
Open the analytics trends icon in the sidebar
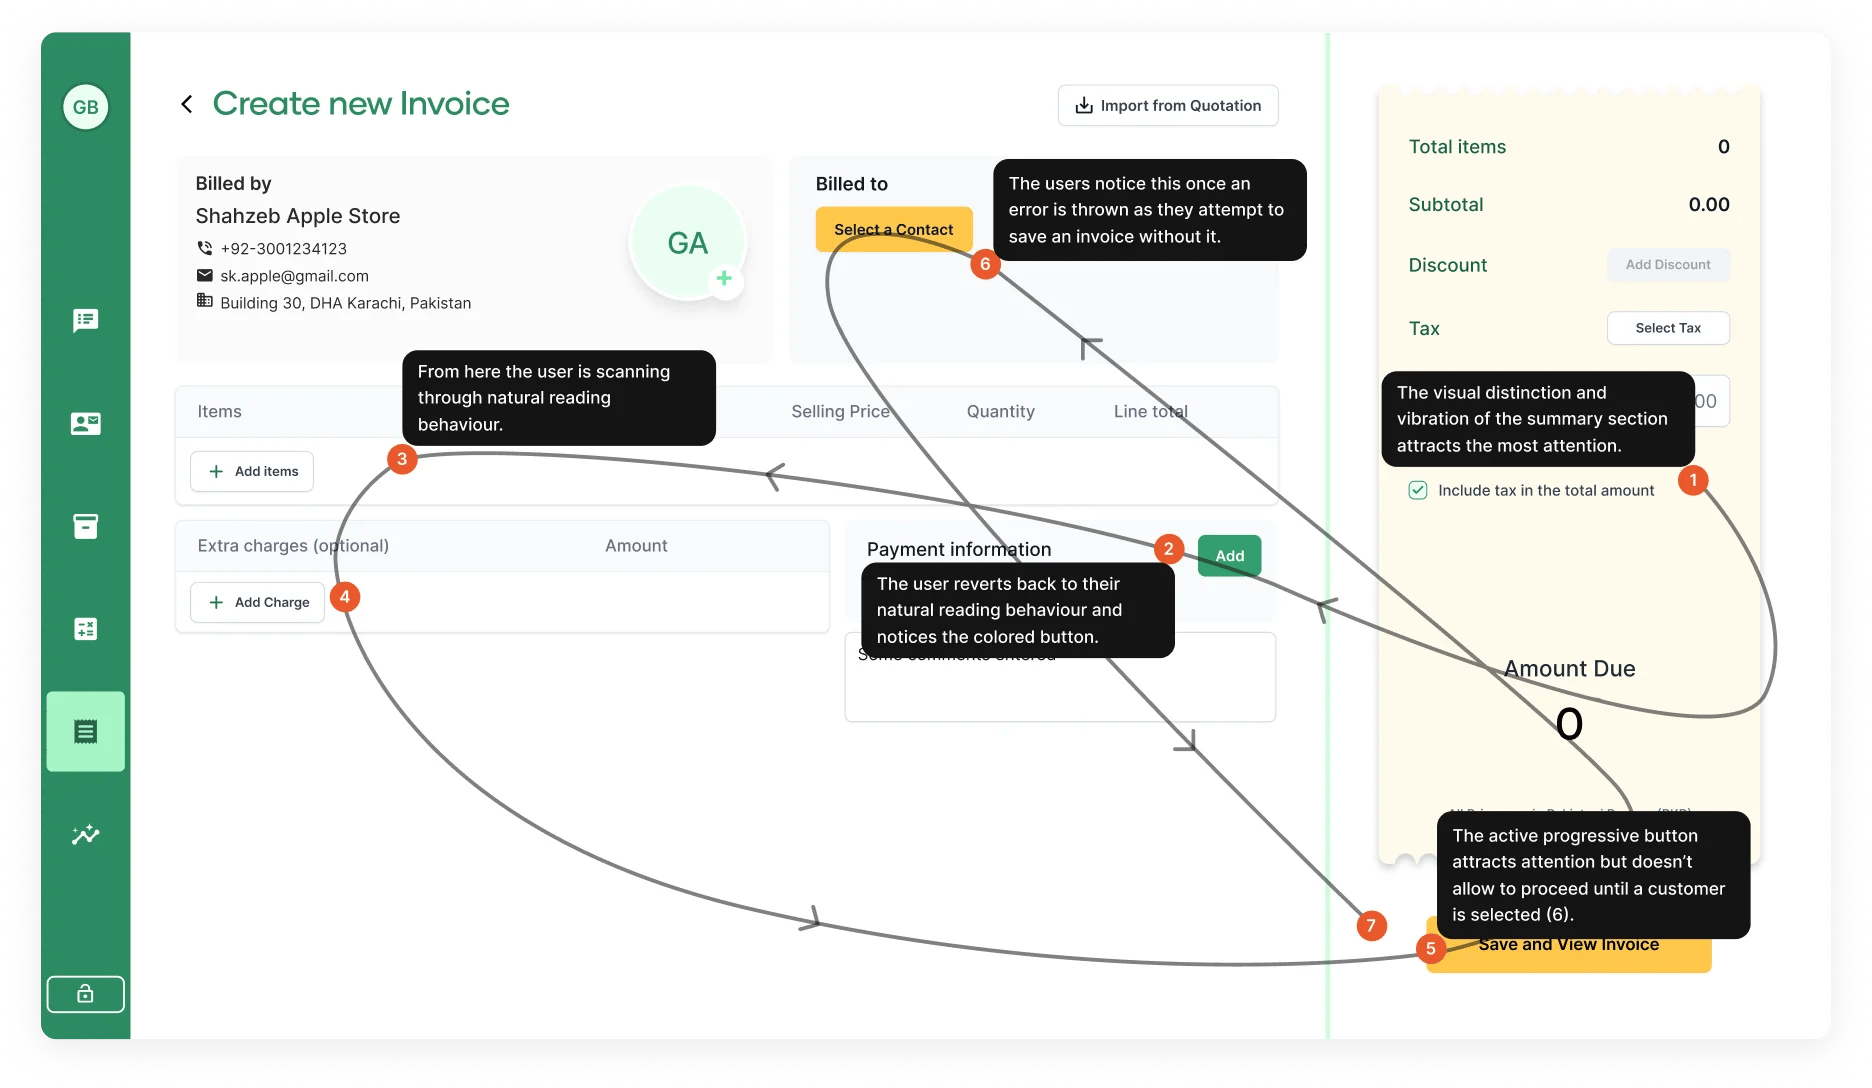point(85,834)
